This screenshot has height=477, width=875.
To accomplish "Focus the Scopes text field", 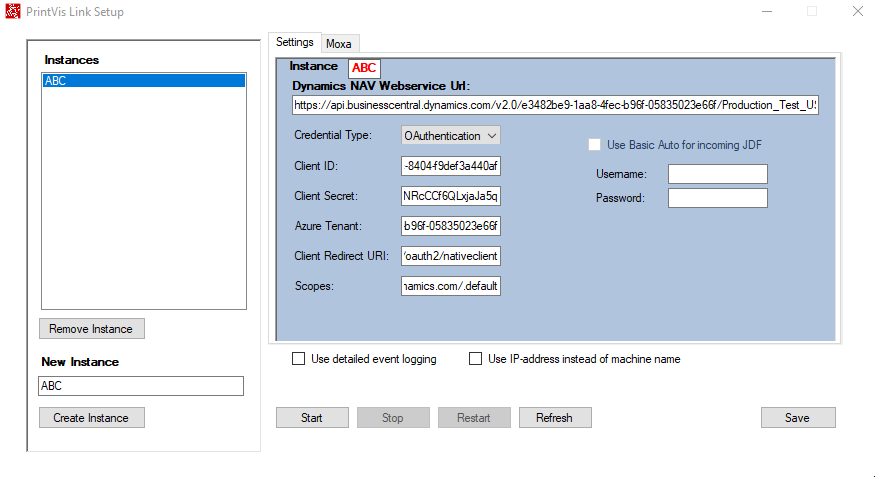I will (450, 287).
